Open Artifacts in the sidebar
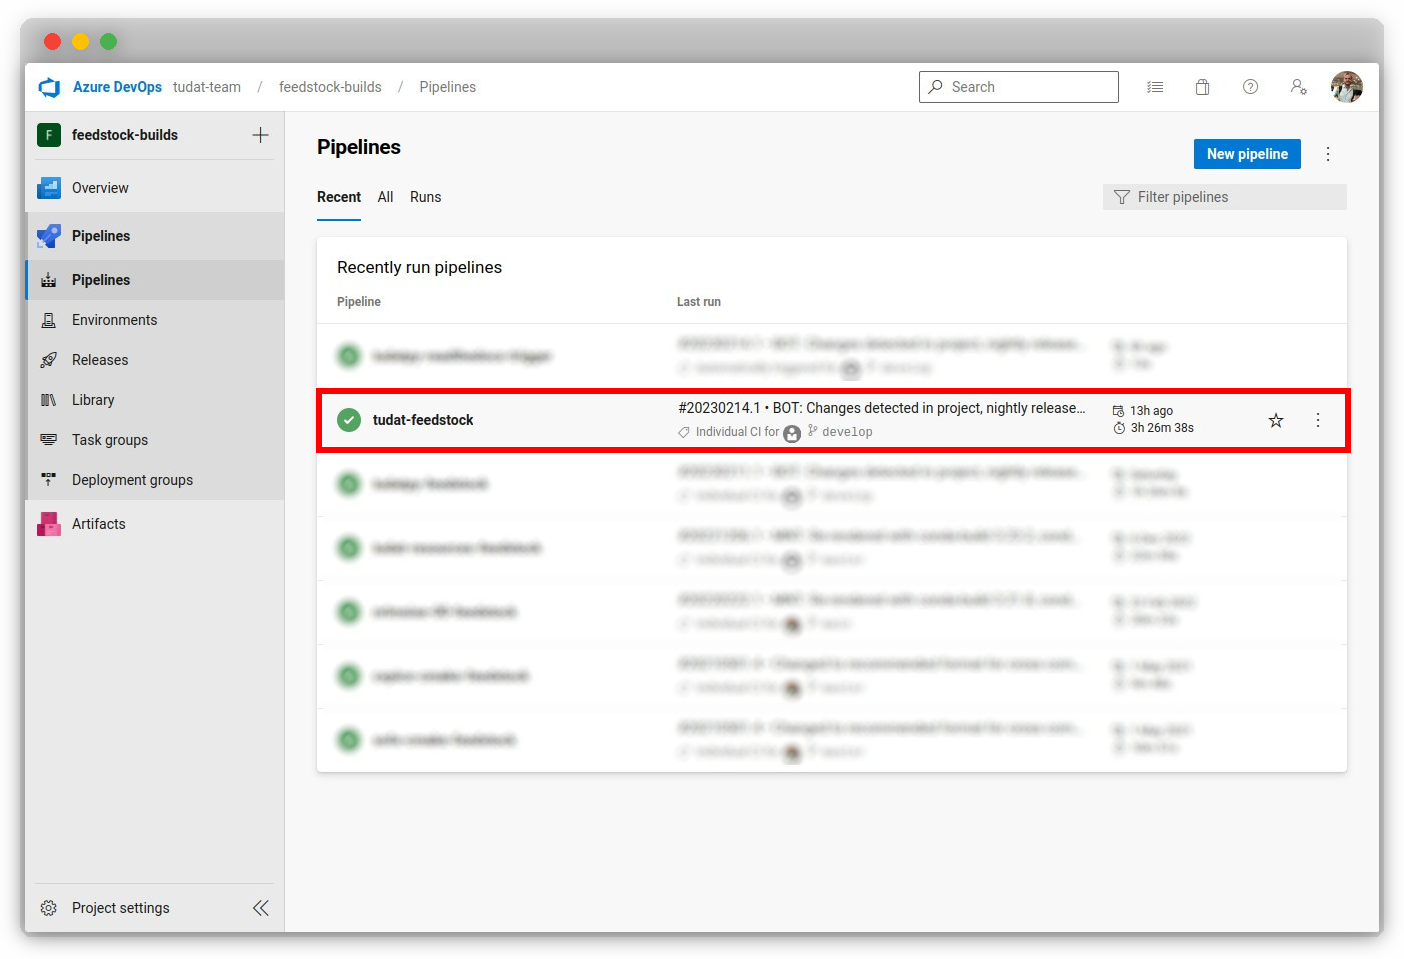Image resolution: width=1404 pixels, height=959 pixels. coord(155,524)
